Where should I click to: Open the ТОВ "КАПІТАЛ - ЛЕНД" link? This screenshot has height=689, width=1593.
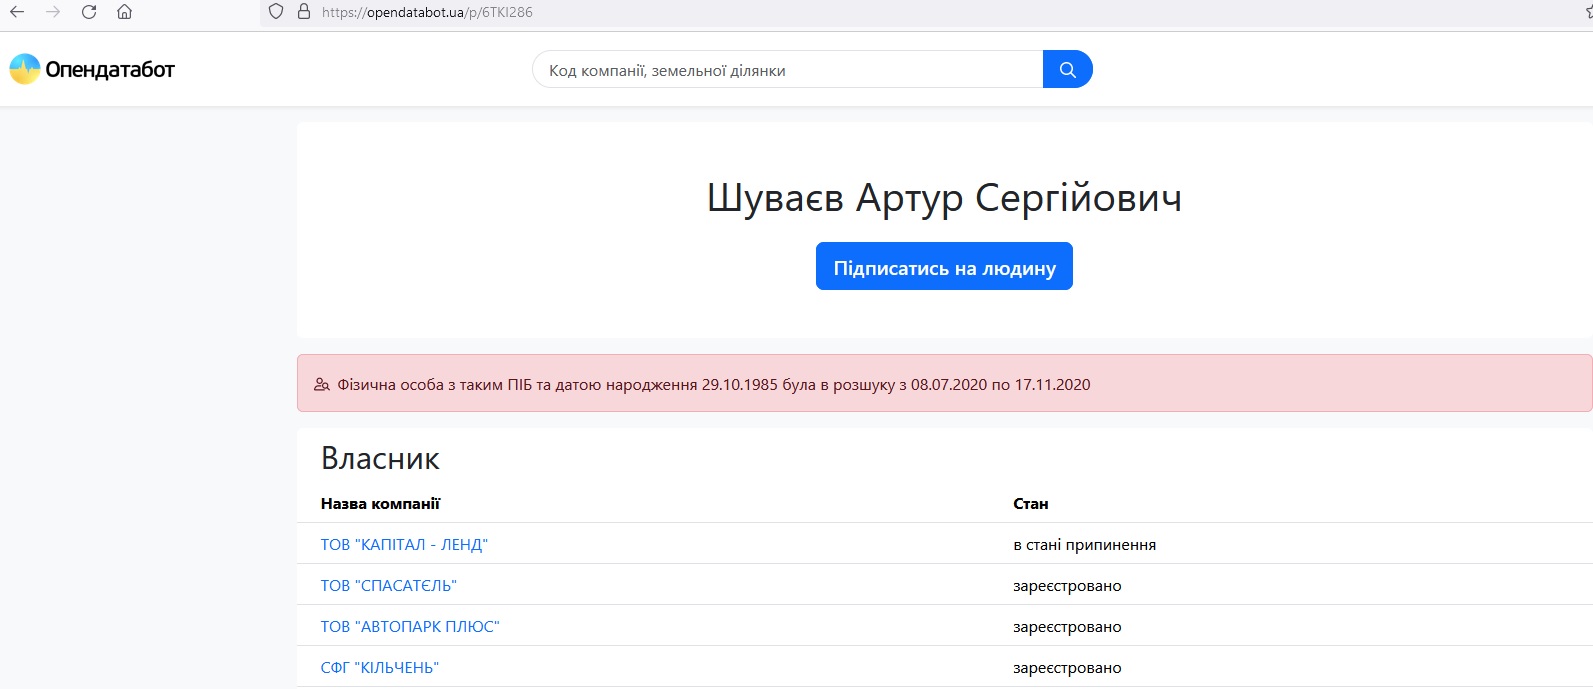pos(404,545)
